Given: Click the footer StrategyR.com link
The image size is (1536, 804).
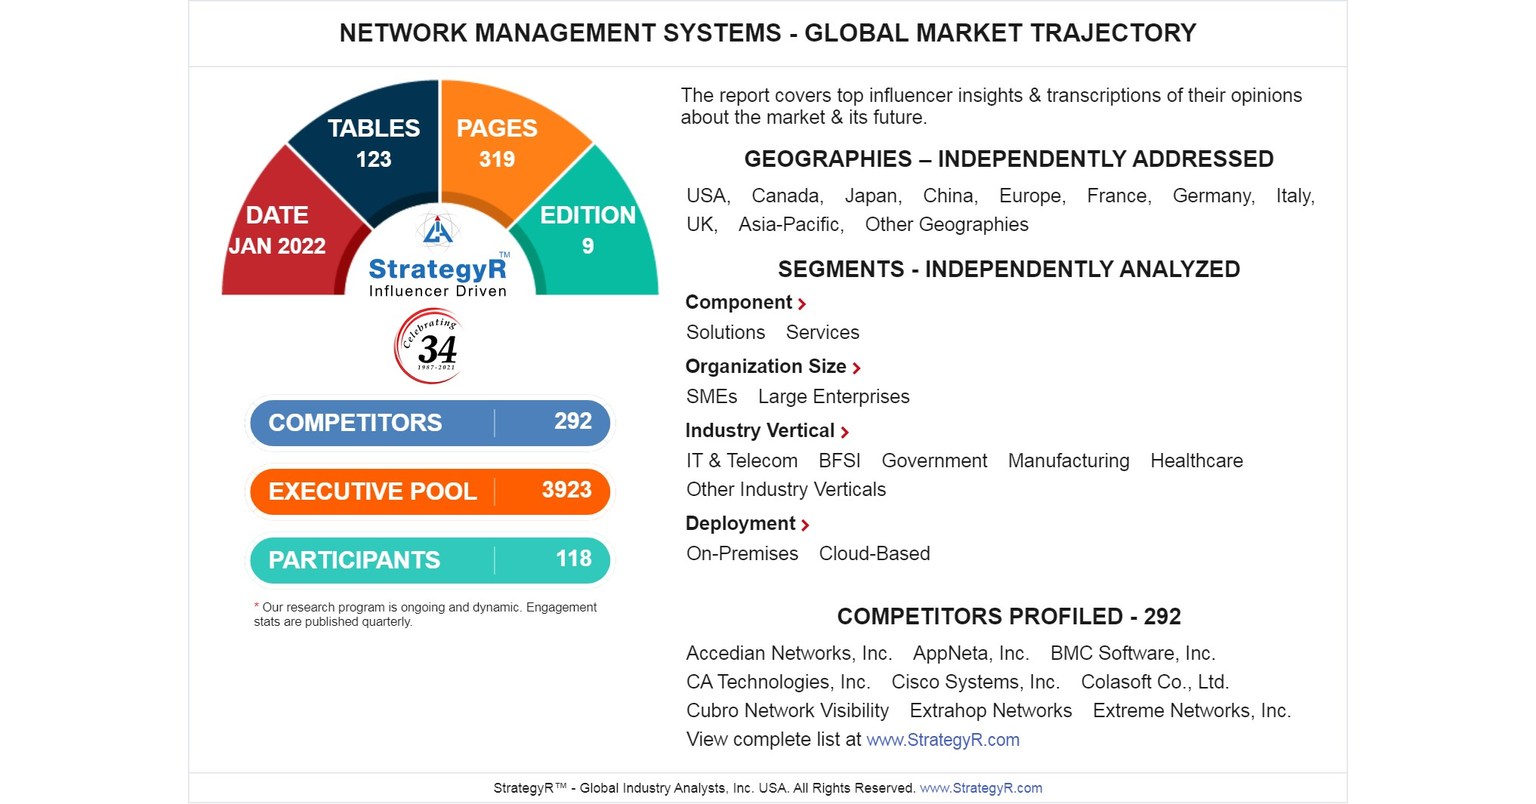Looking at the screenshot, I should 979,788.
